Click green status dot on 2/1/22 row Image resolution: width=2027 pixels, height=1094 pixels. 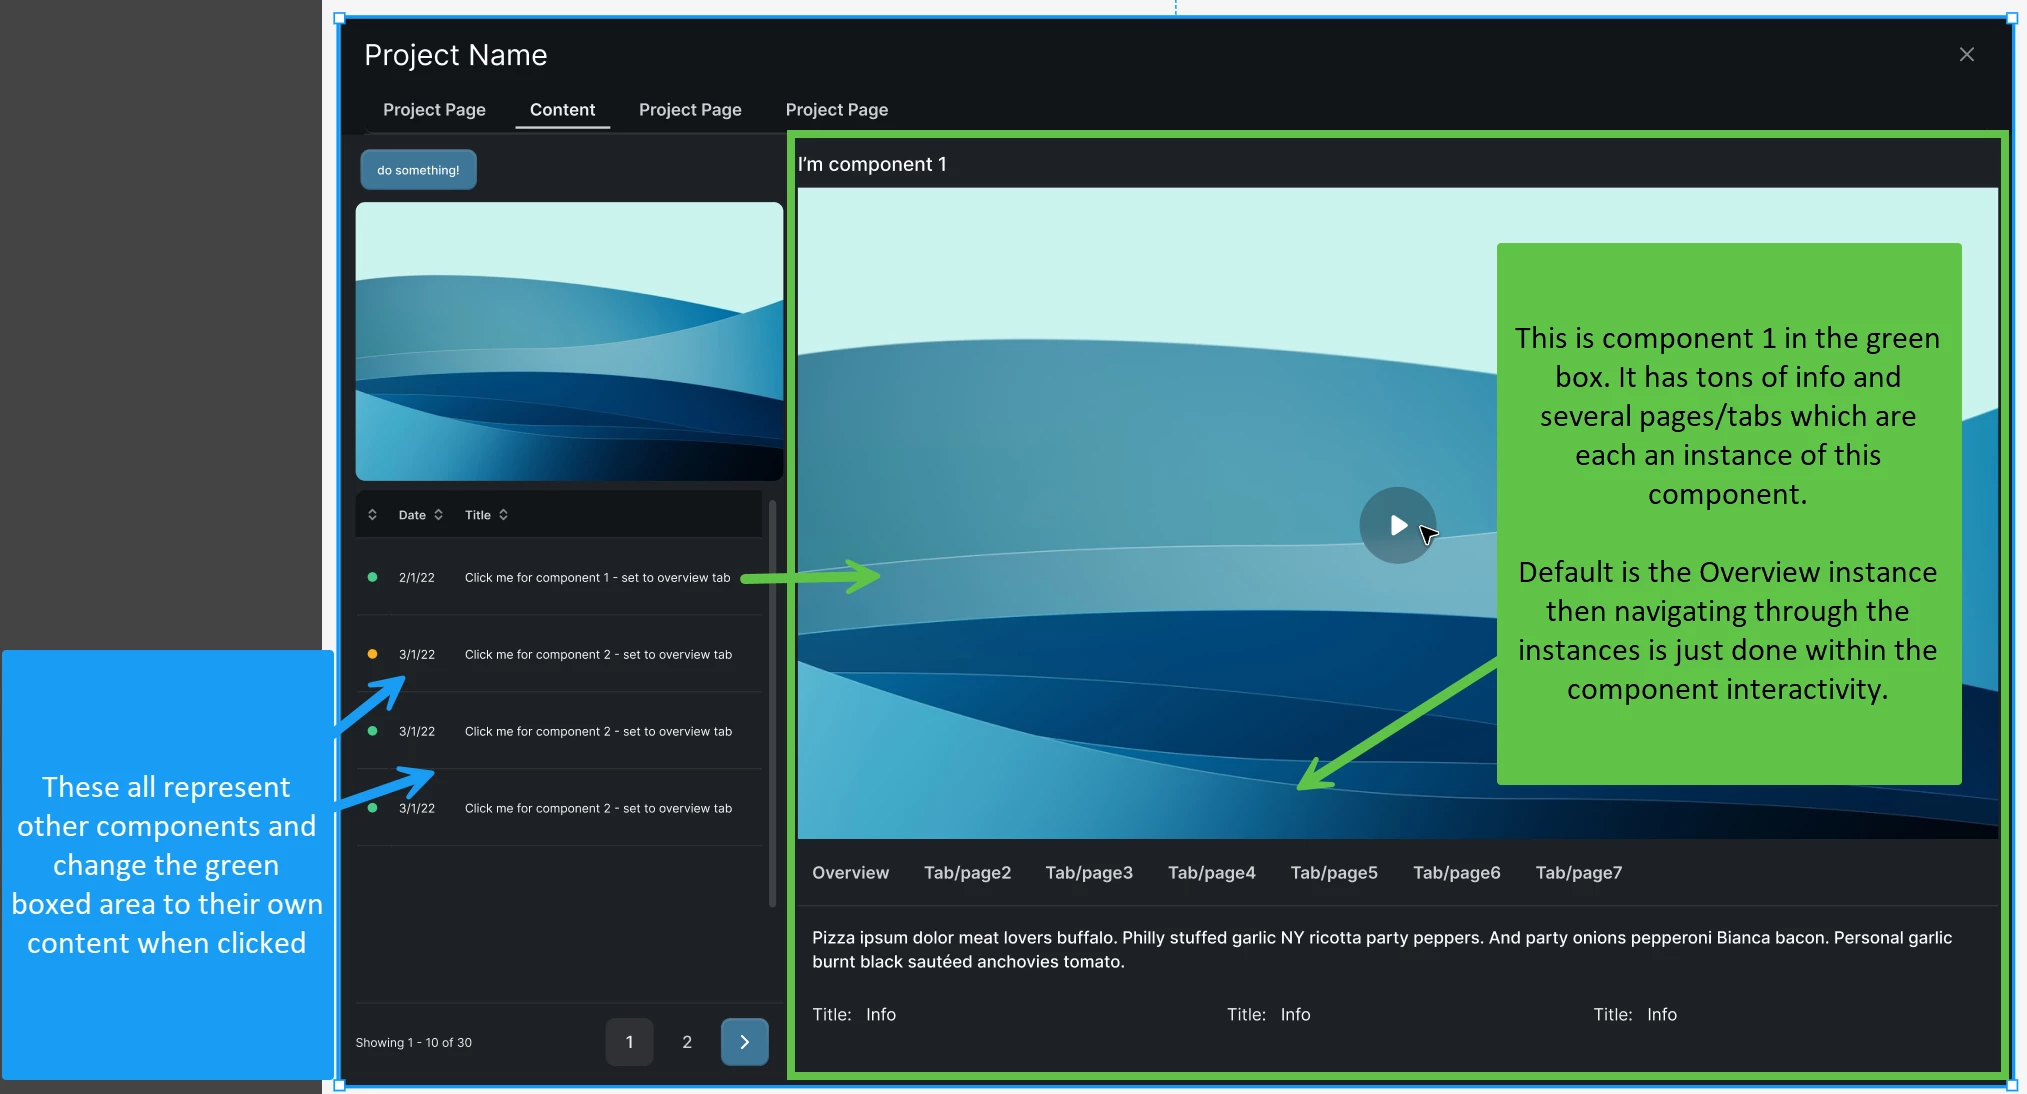pyautogui.click(x=372, y=578)
